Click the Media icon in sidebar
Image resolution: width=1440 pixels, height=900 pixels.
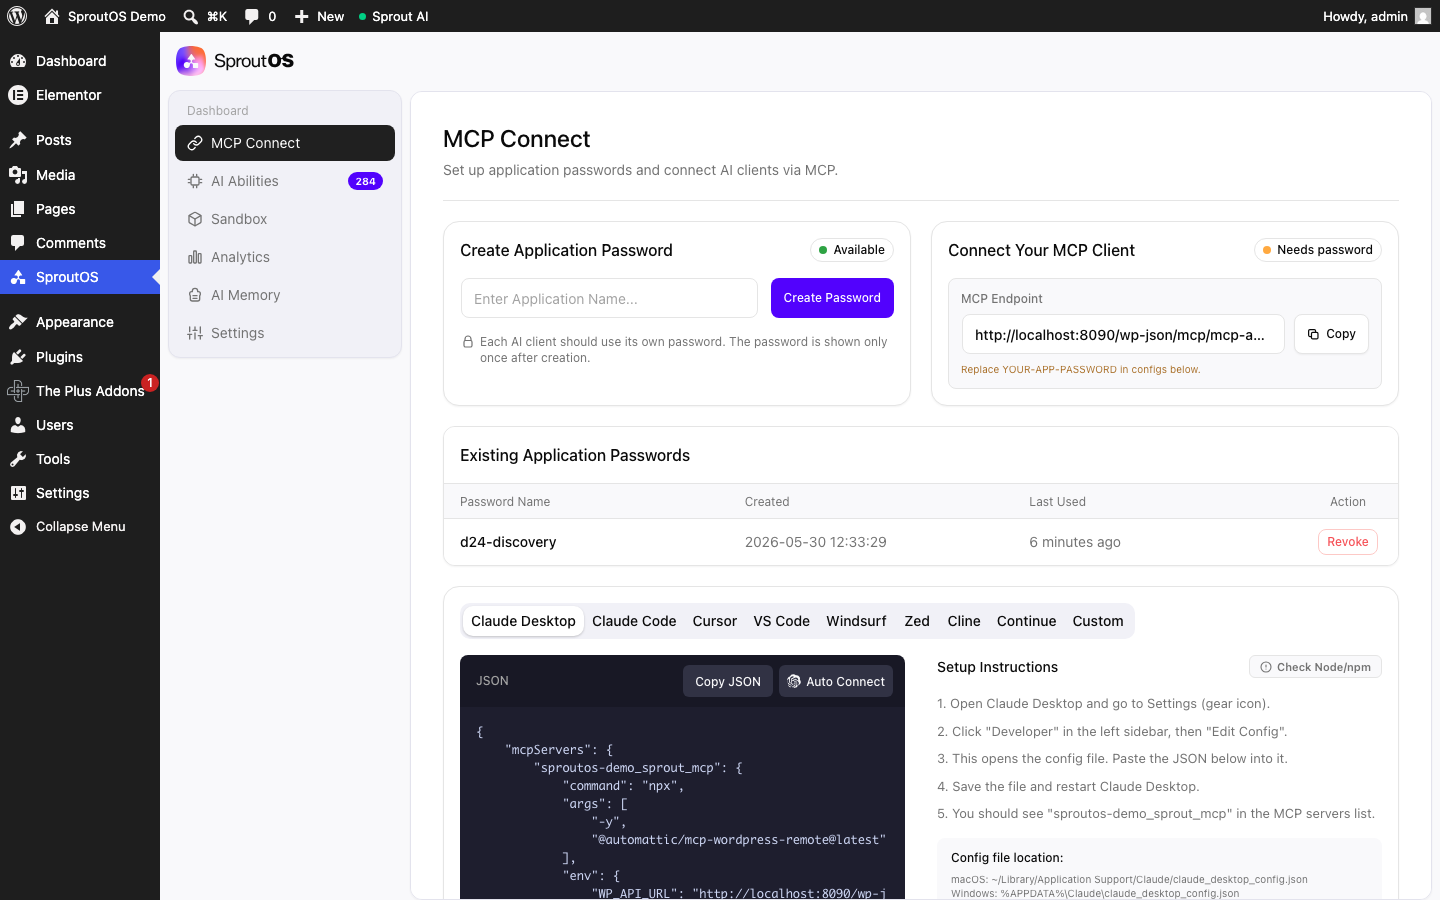18,175
